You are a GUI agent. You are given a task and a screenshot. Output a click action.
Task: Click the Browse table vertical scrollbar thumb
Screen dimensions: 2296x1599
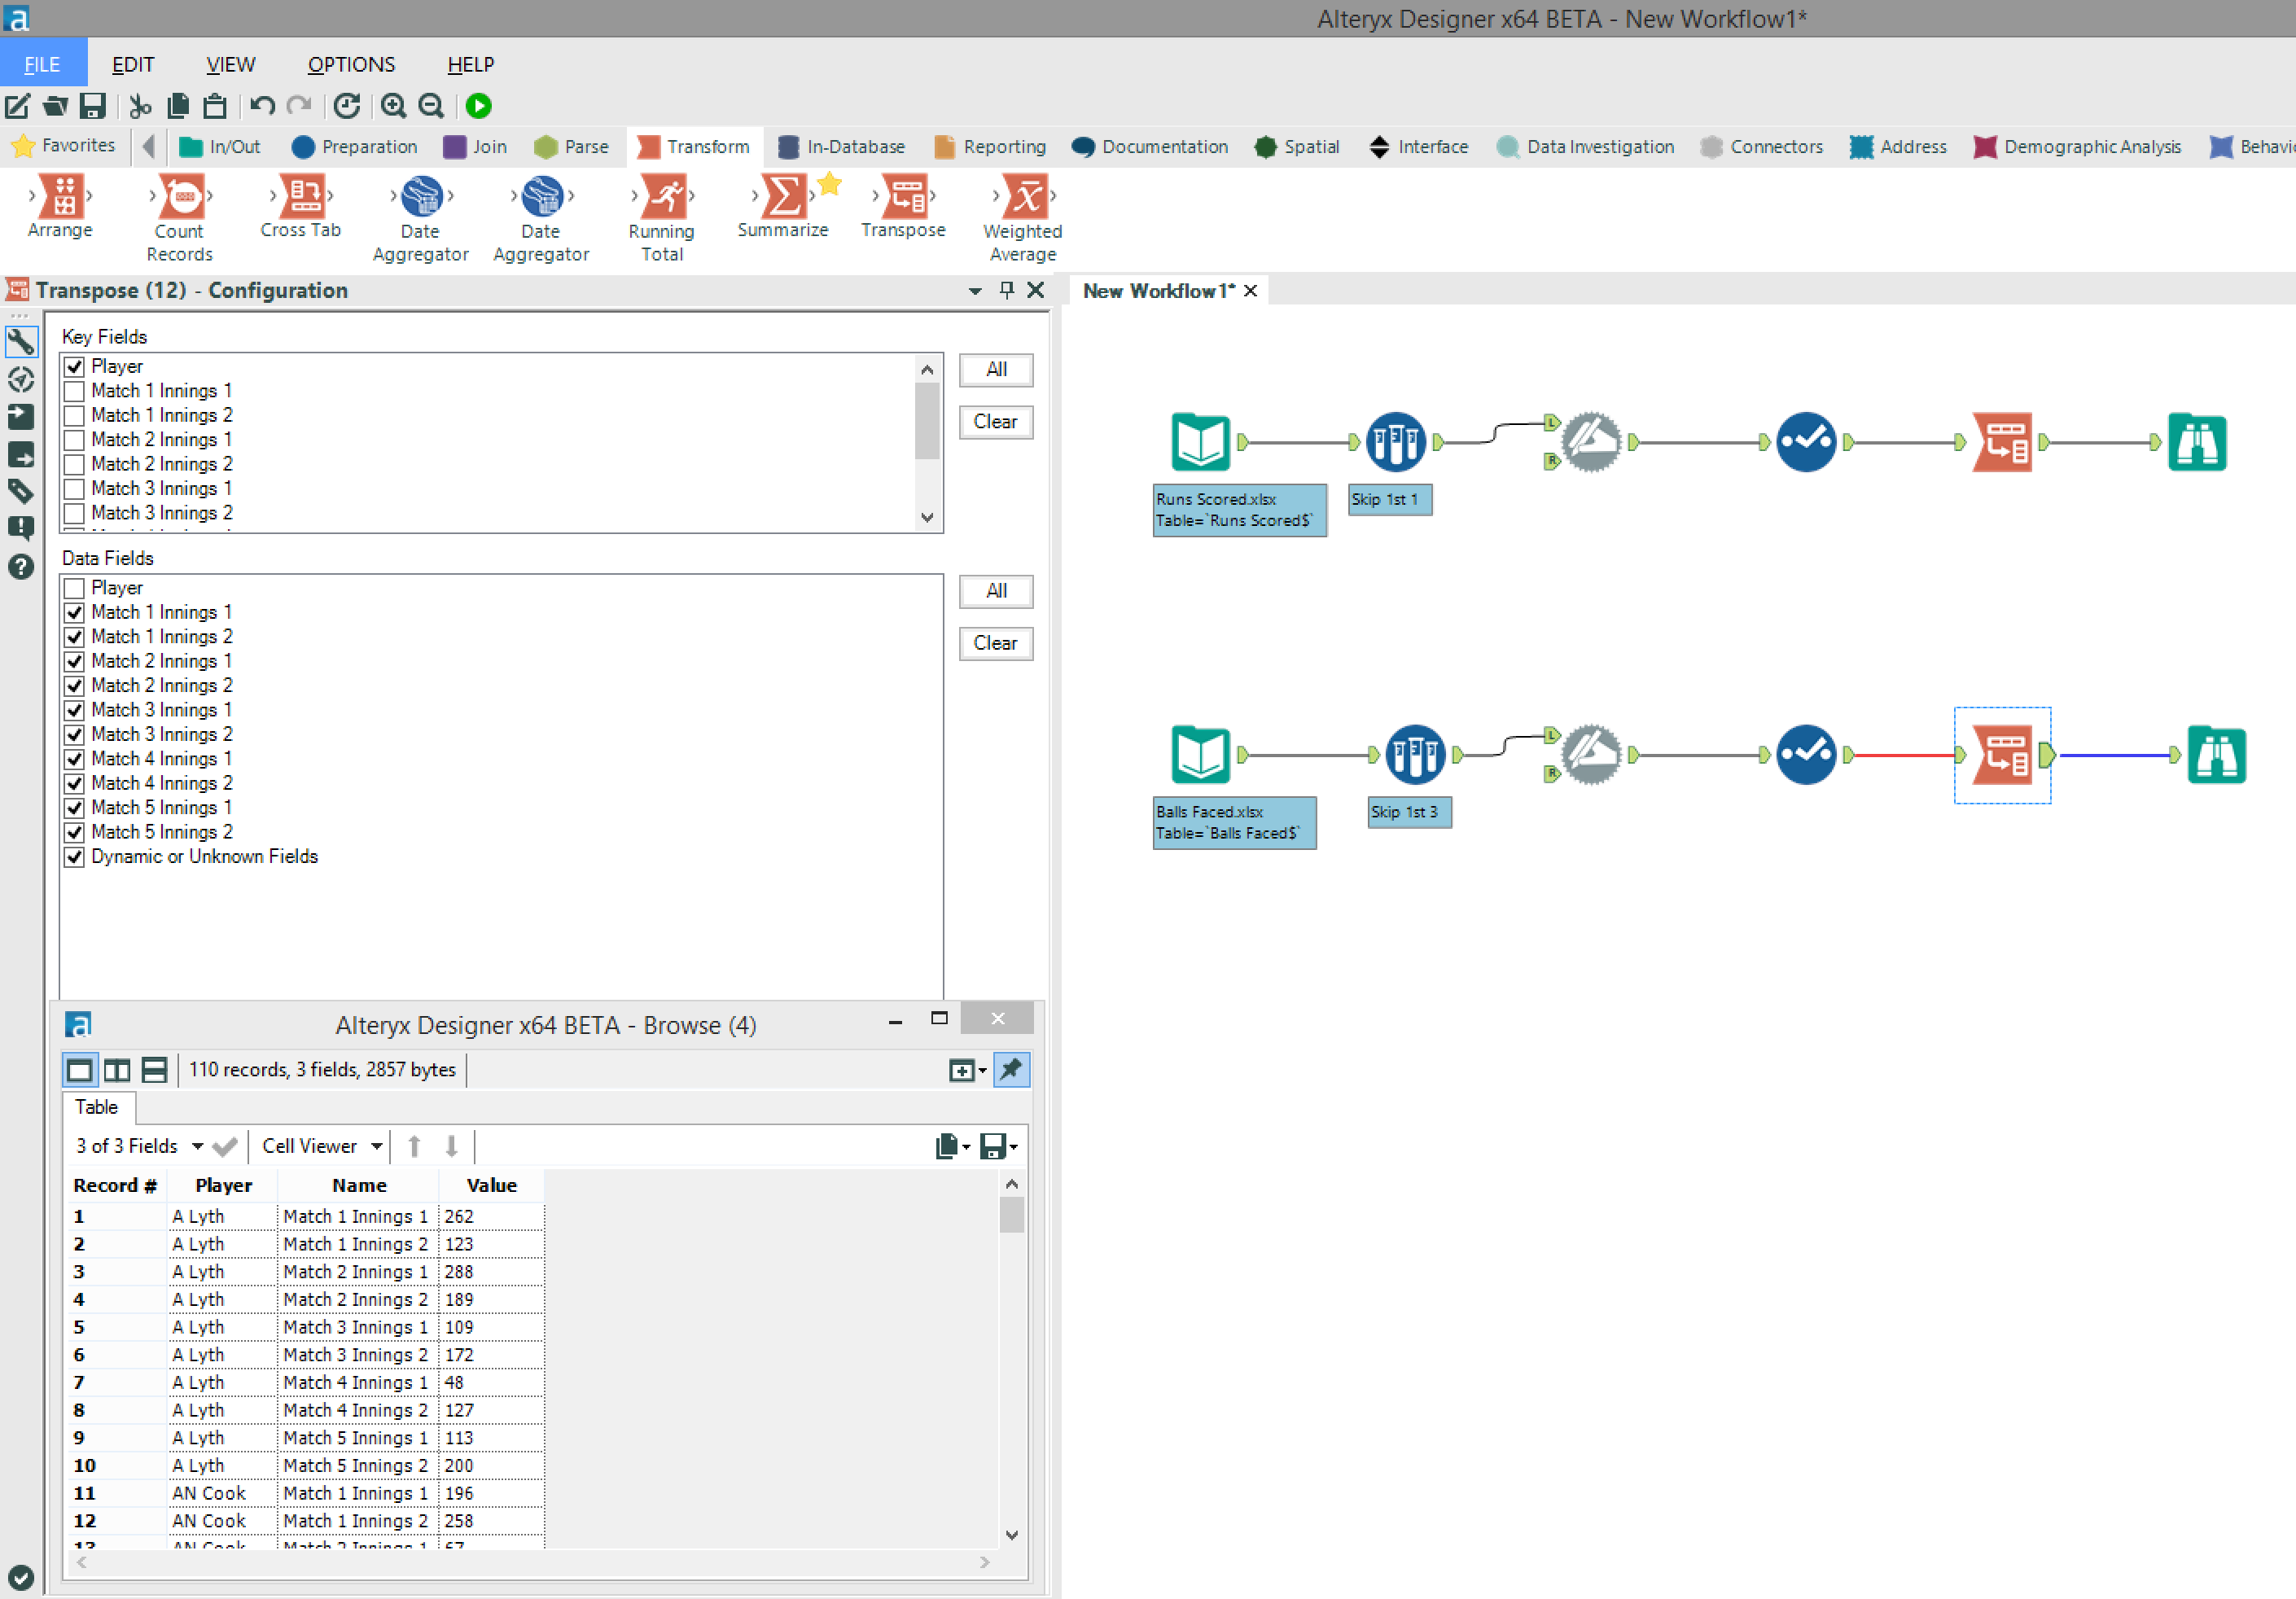[1012, 1216]
